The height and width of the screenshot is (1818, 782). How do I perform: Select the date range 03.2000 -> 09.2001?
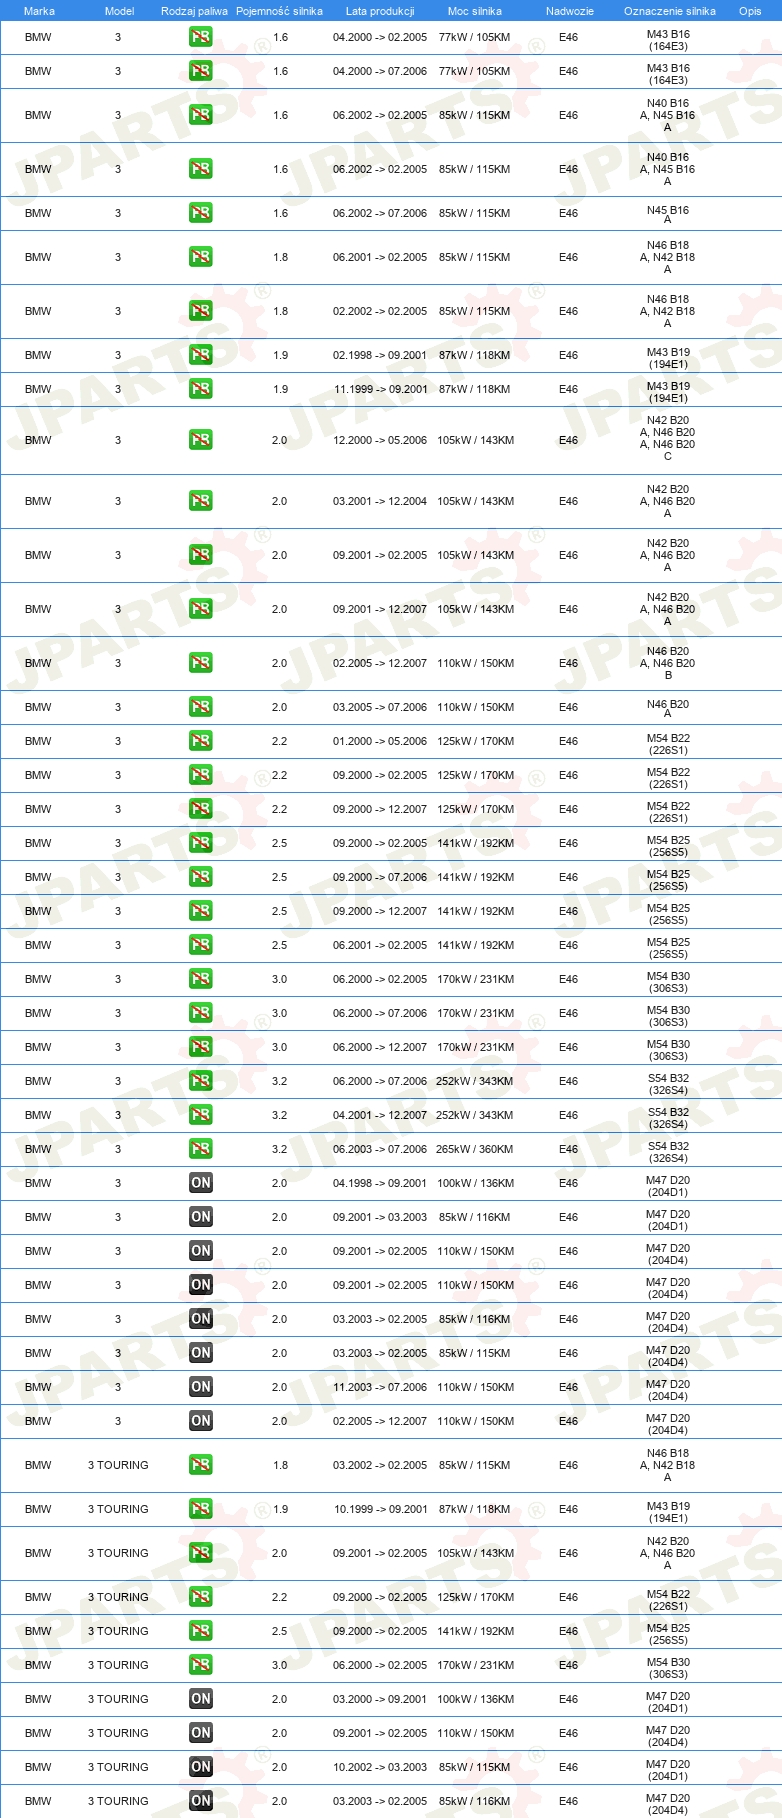tap(380, 1699)
